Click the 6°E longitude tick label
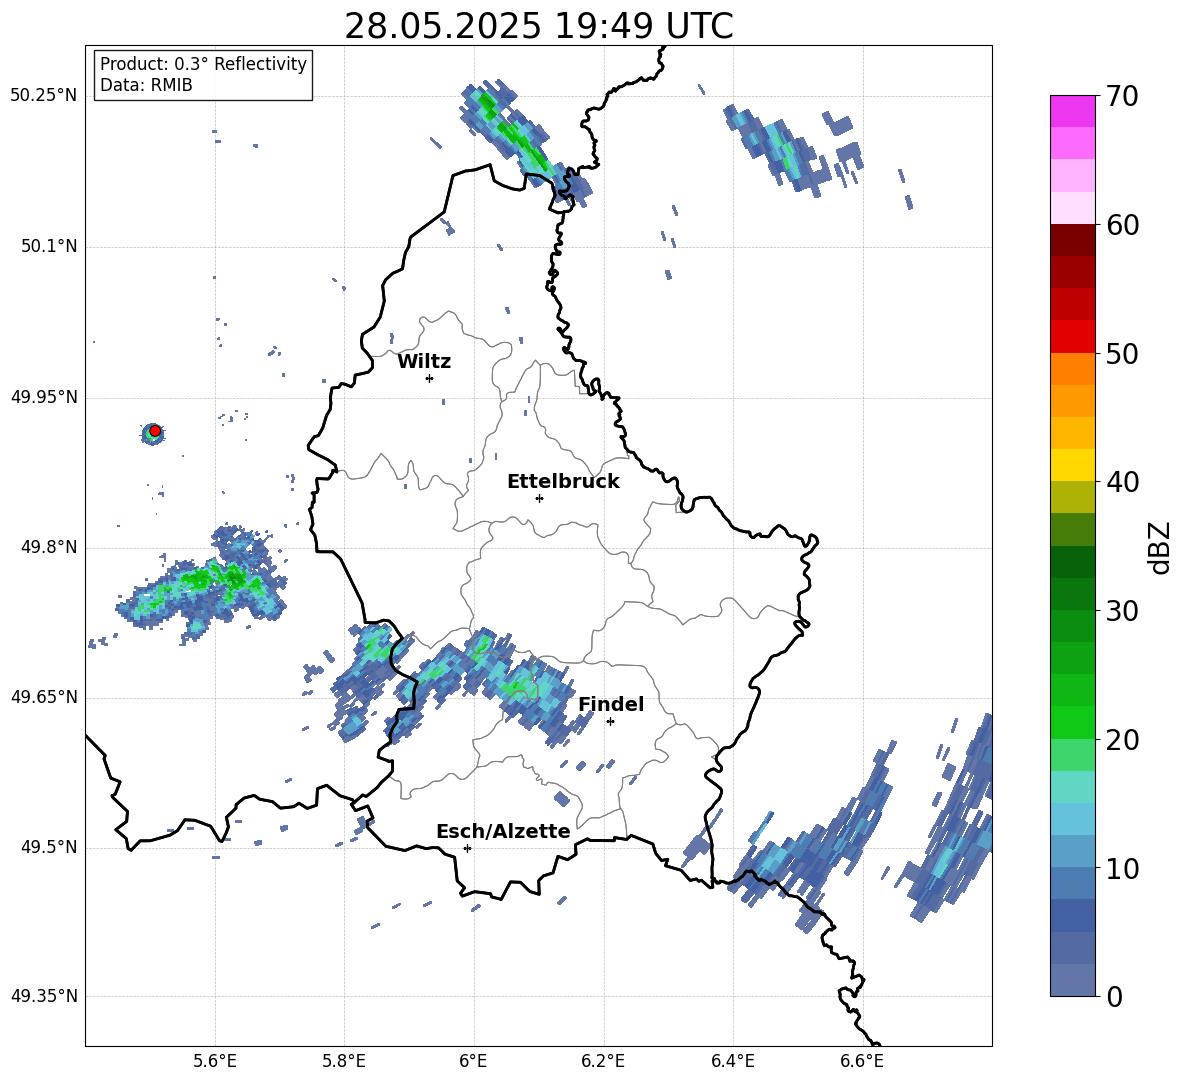The width and height of the screenshot is (1184, 1081). pyautogui.click(x=473, y=1061)
